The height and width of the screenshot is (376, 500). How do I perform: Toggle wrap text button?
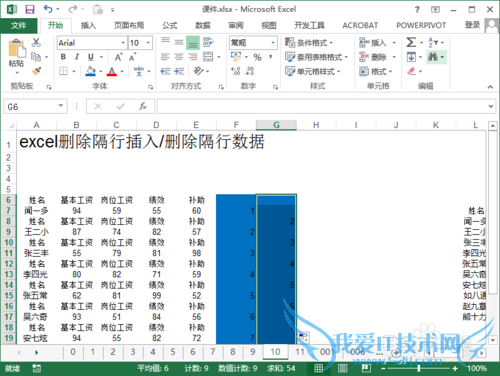[x=208, y=42]
